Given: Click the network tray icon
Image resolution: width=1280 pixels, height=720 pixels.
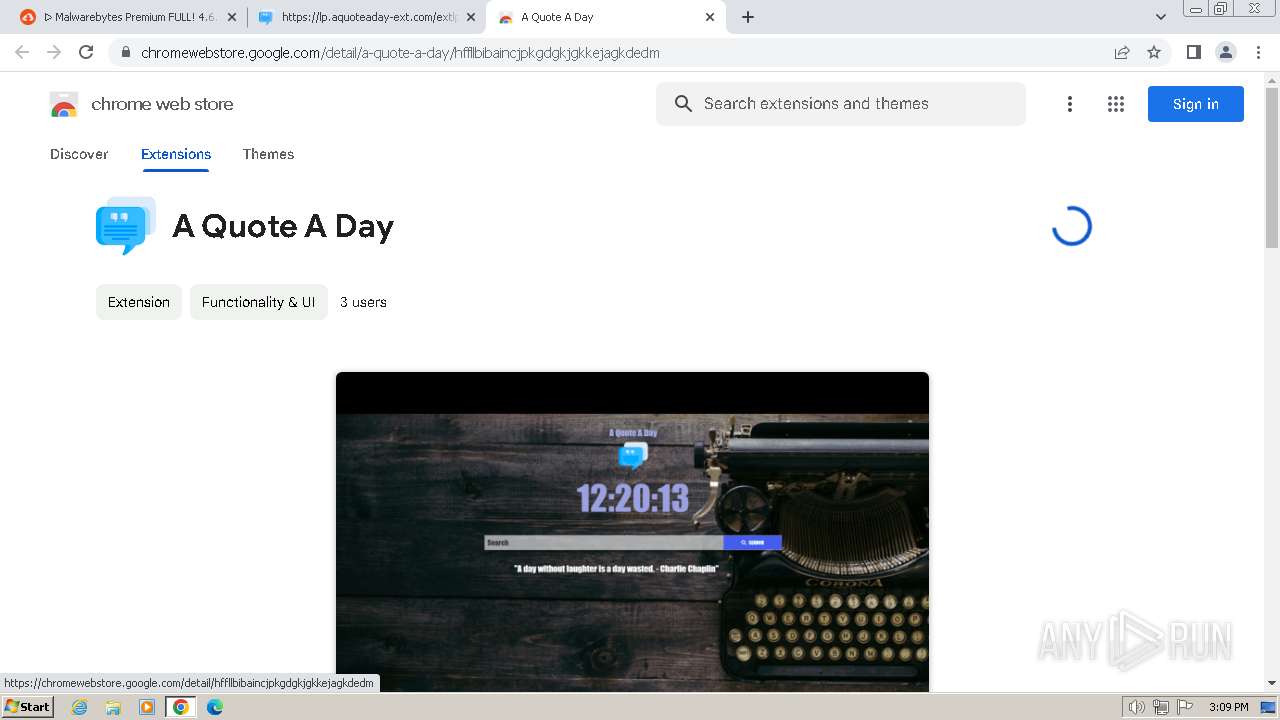Looking at the screenshot, I should (x=1161, y=707).
